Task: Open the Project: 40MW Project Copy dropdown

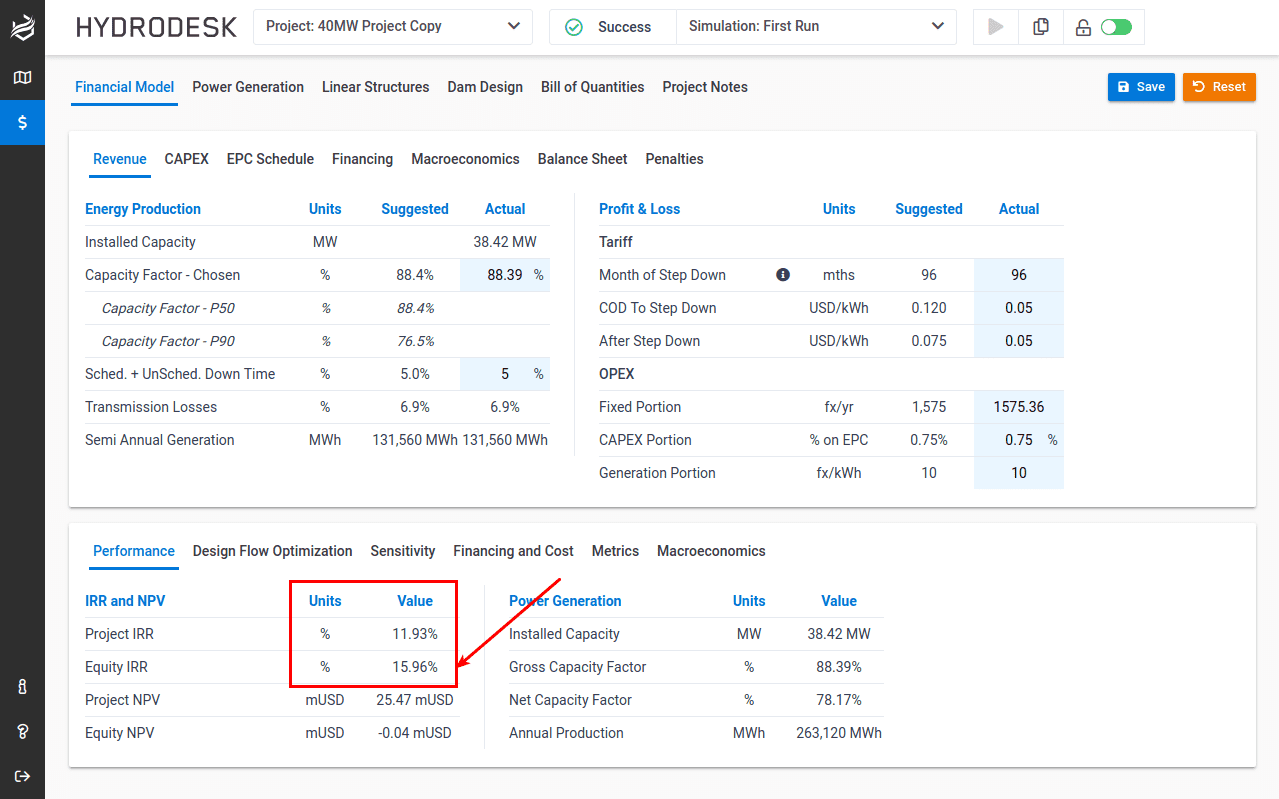Action: 393,27
